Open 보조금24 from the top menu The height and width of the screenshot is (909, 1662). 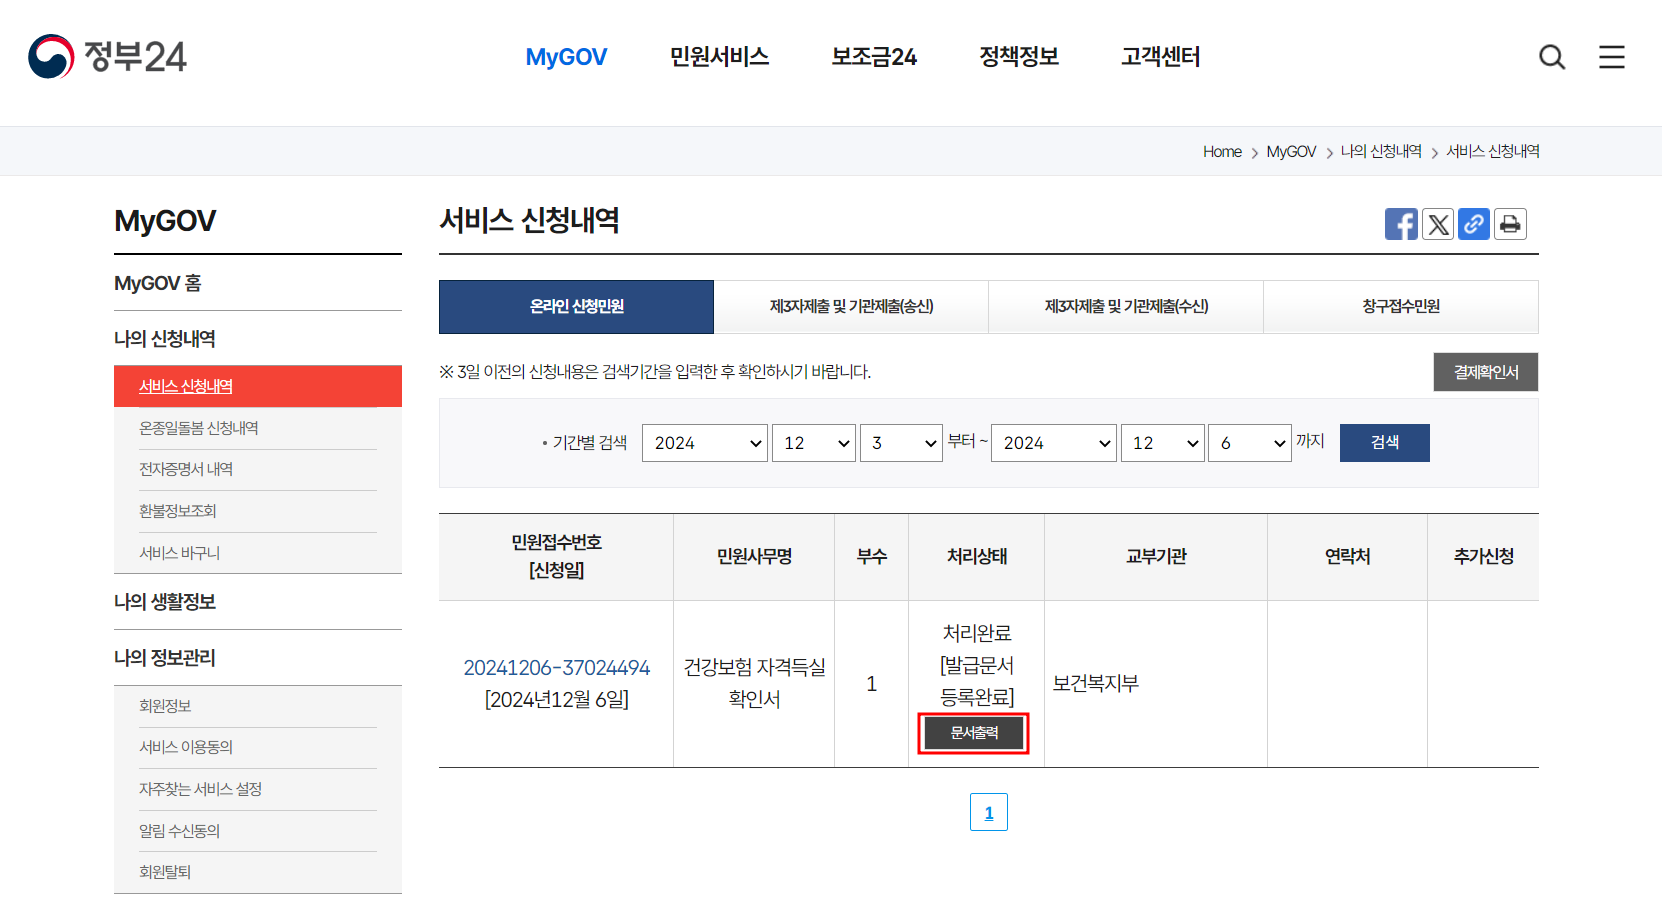[x=873, y=57]
